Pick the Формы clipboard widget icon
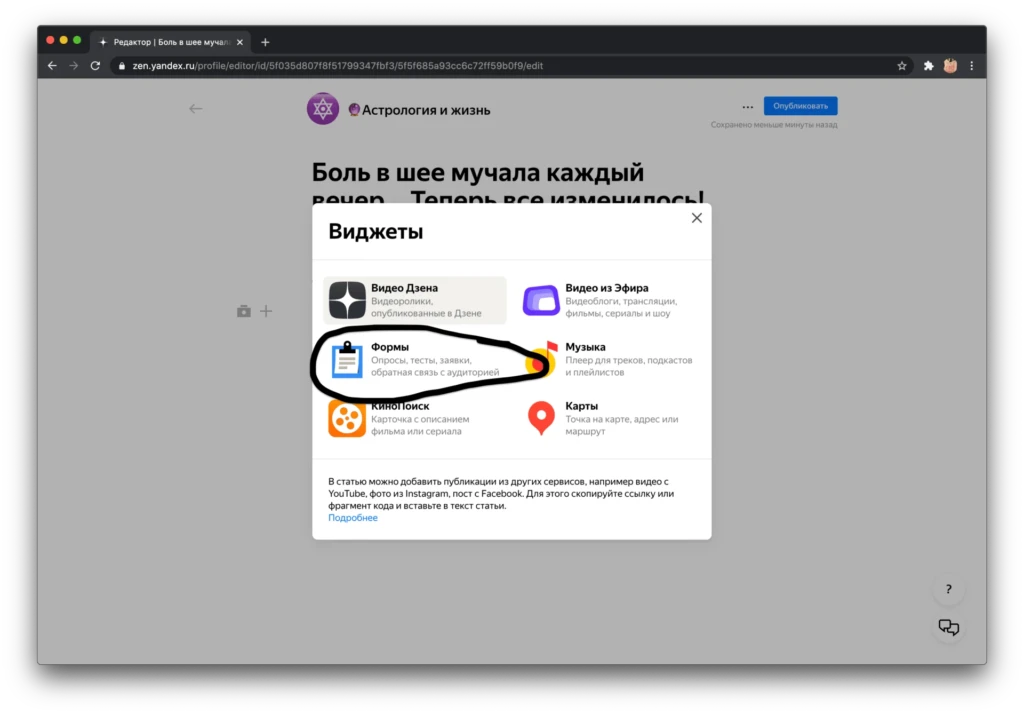 click(x=347, y=359)
